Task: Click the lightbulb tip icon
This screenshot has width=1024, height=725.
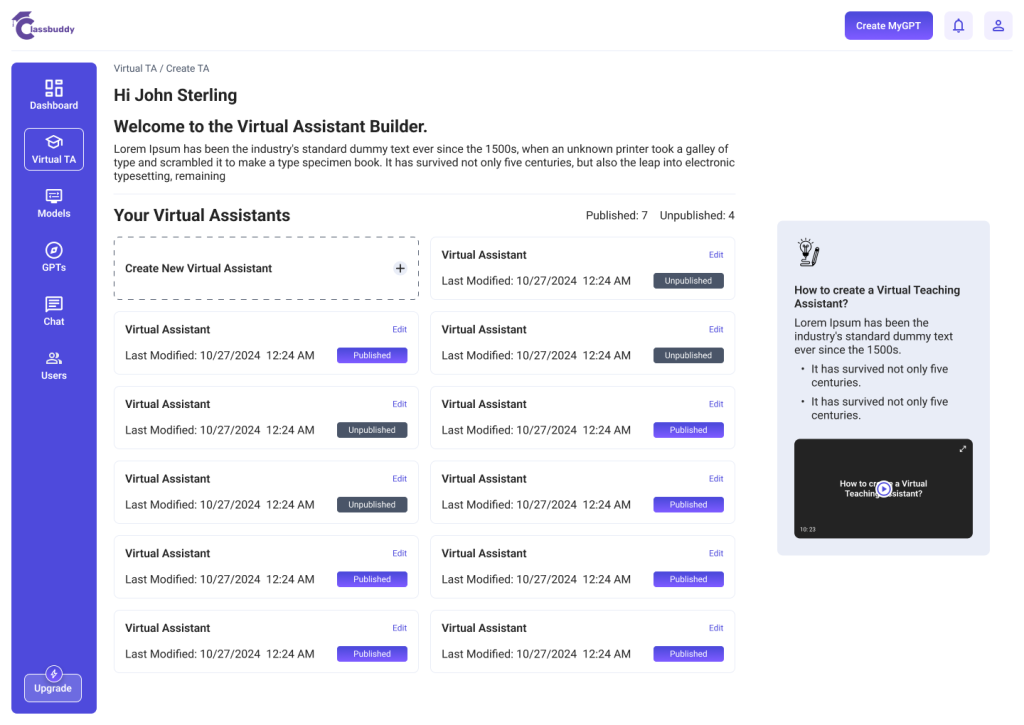Action: (x=808, y=253)
